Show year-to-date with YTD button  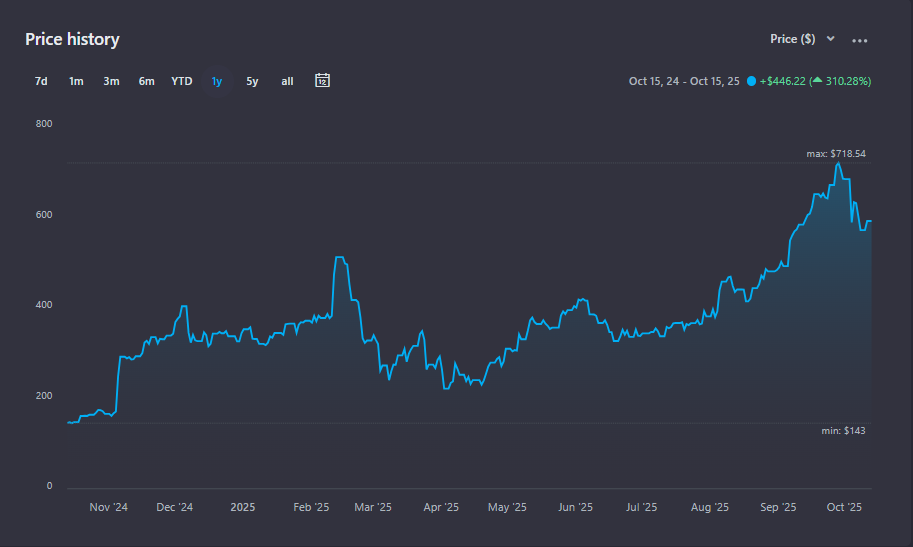[x=182, y=81]
